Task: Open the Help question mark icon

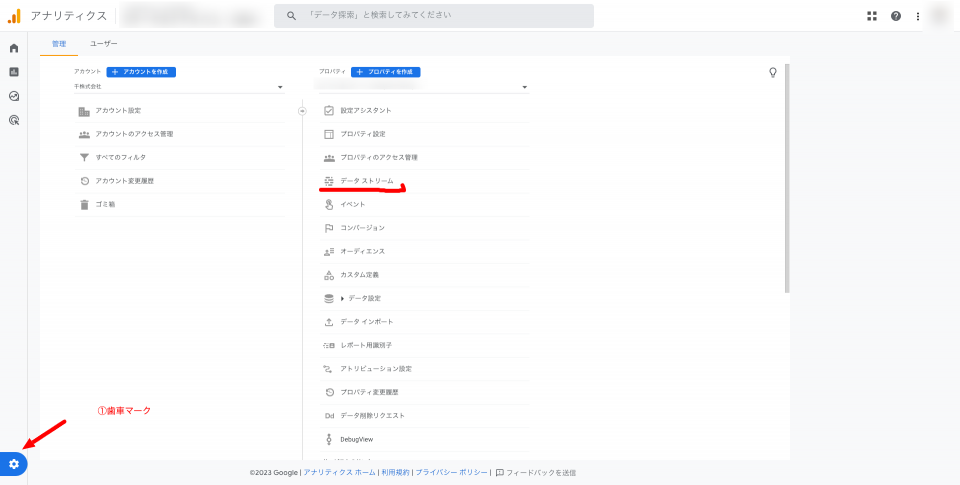Action: pos(896,16)
